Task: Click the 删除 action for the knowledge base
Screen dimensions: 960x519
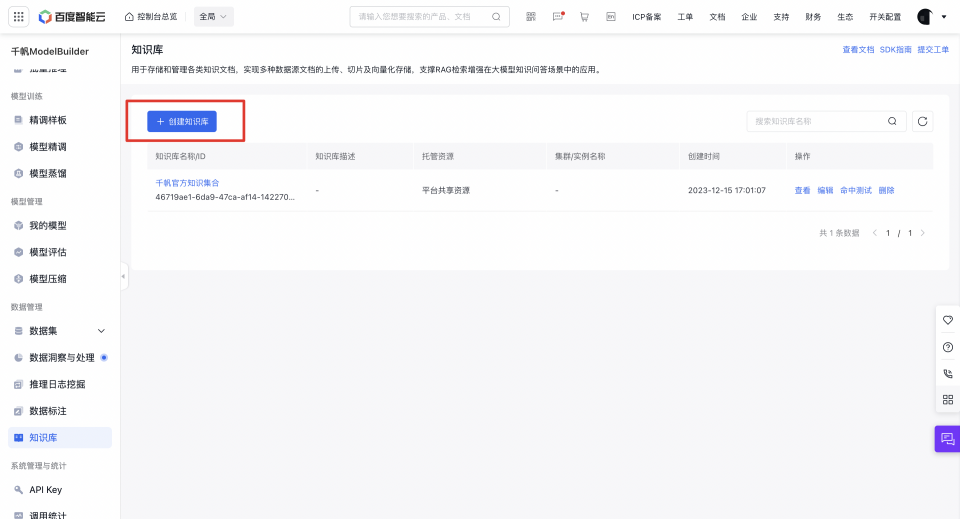Action: tap(886, 190)
